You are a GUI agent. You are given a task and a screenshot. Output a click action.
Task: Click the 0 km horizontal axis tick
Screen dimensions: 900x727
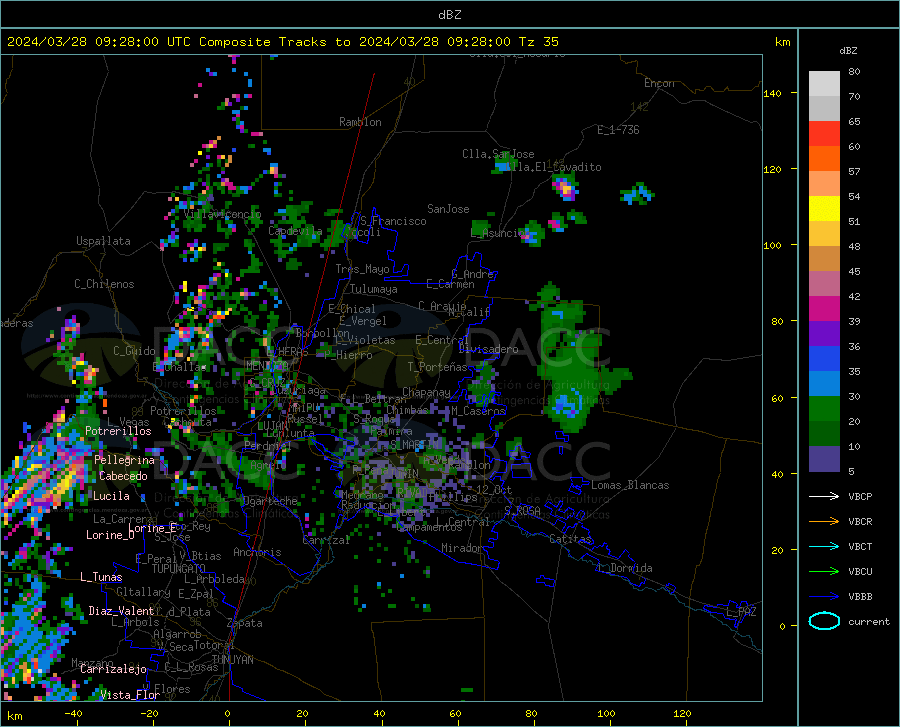coord(228,713)
